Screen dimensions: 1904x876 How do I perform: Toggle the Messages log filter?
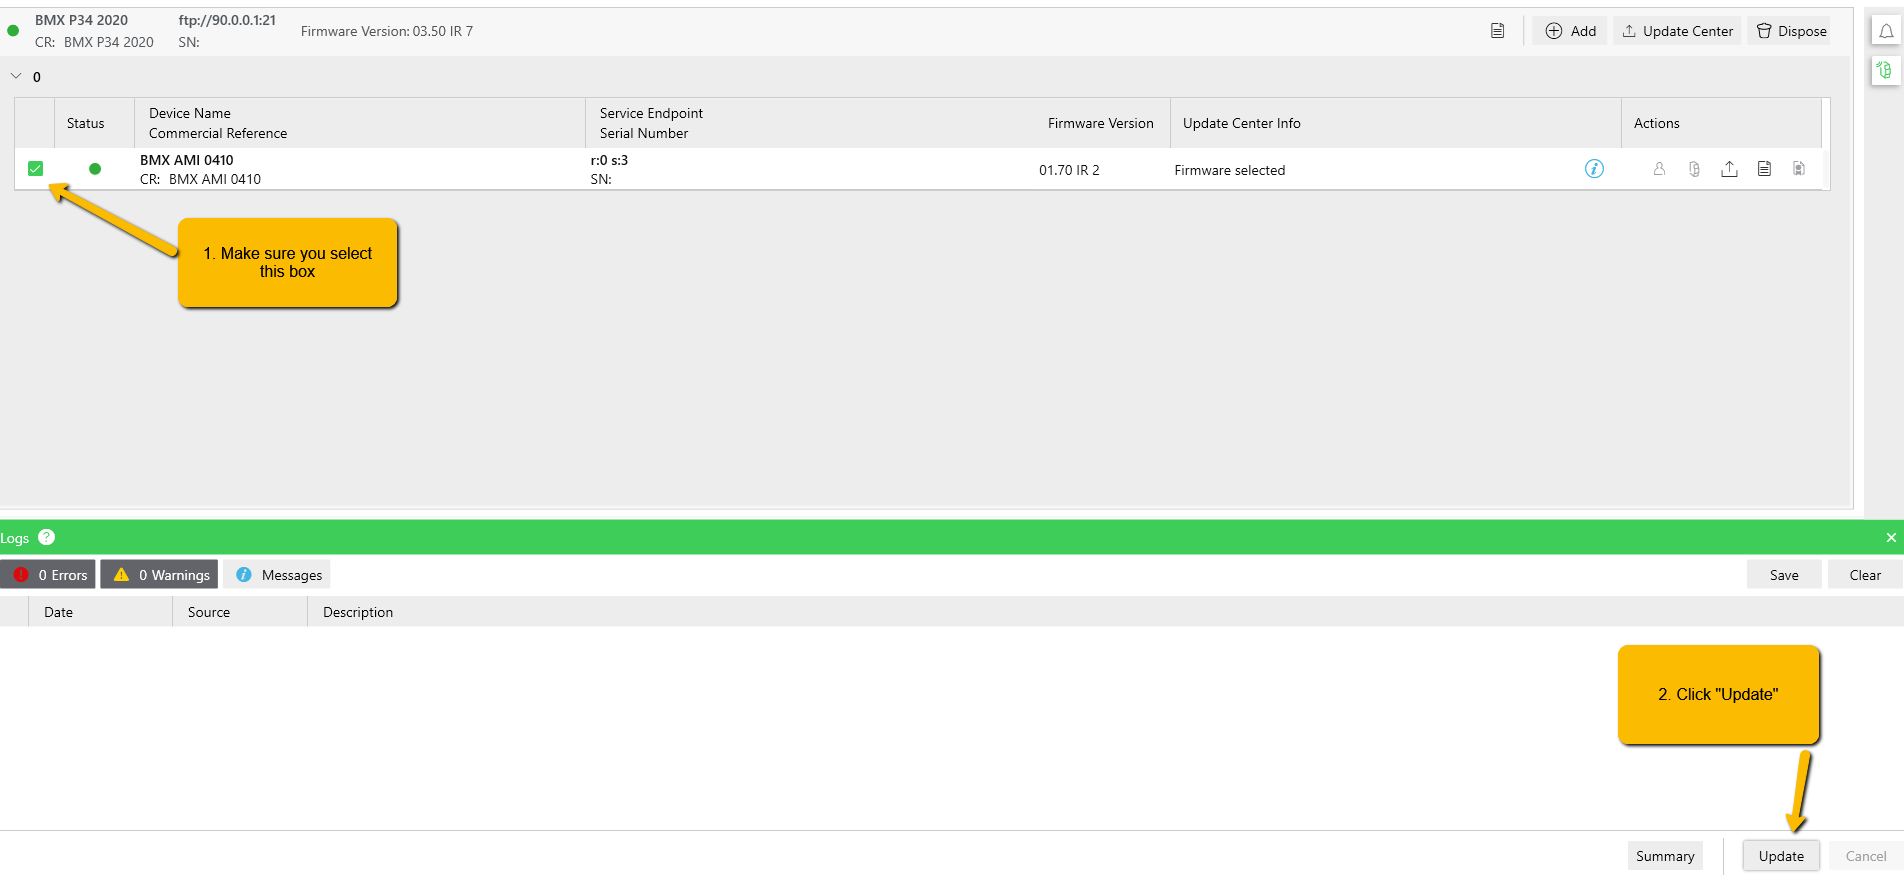(x=277, y=574)
